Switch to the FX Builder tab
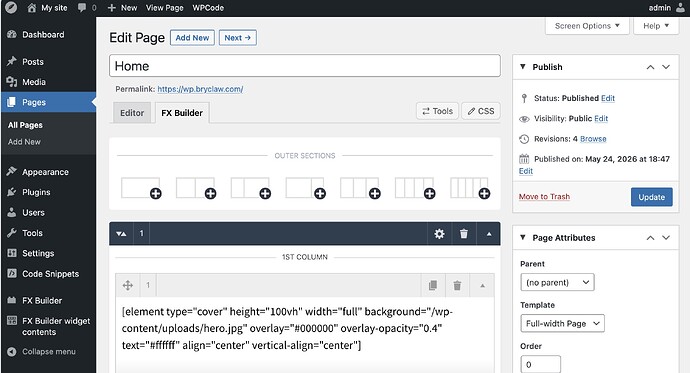Image resolution: width=690 pixels, height=373 pixels. [x=182, y=113]
